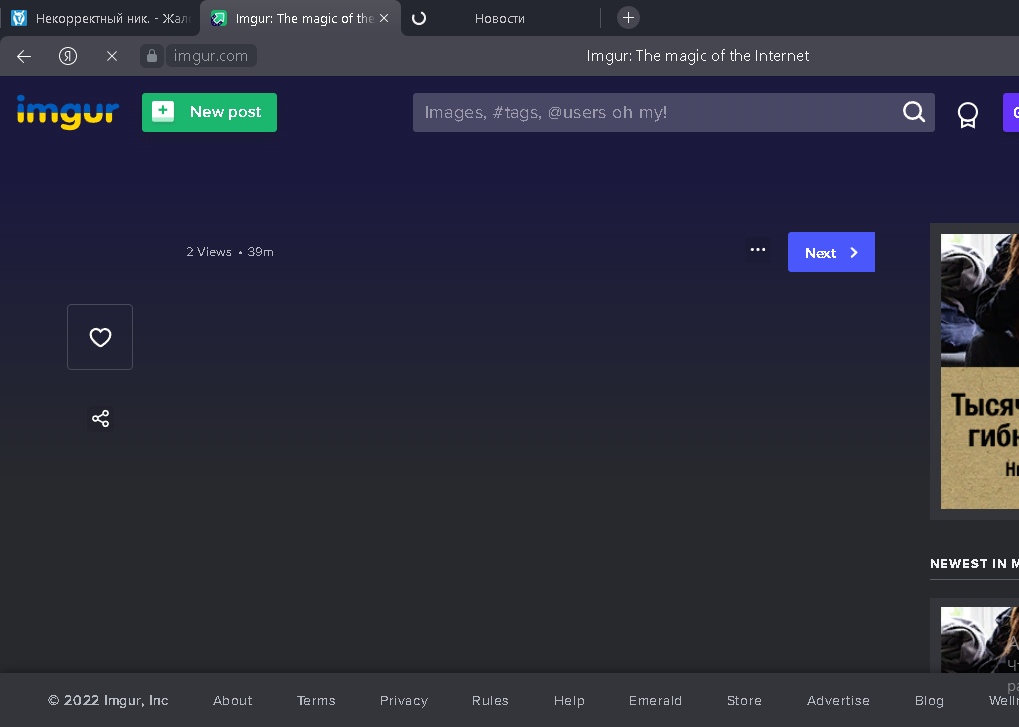Open the Emerald ribbon badge icon
Screen dimensions: 1019x727
click(x=967, y=114)
